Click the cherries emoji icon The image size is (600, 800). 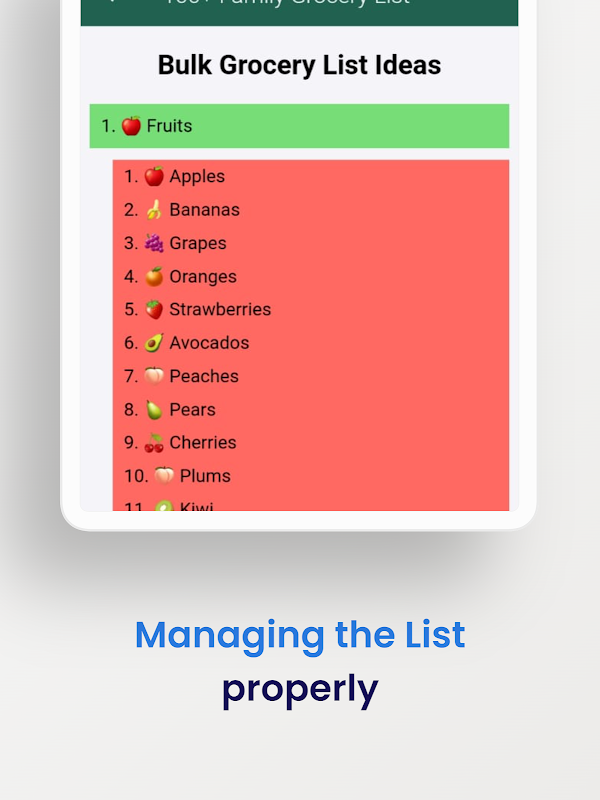(154, 443)
